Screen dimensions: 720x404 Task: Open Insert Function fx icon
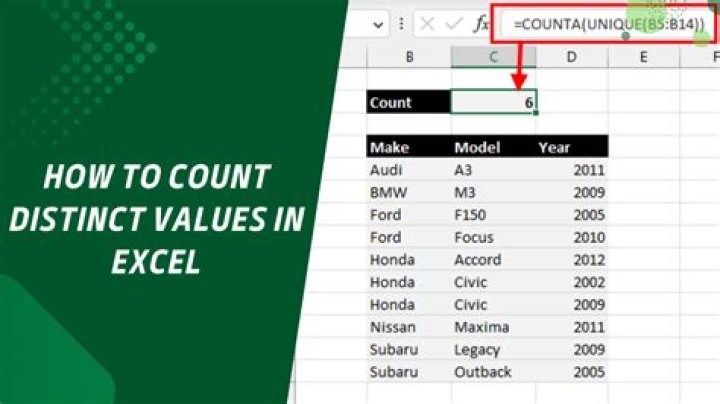pos(481,24)
